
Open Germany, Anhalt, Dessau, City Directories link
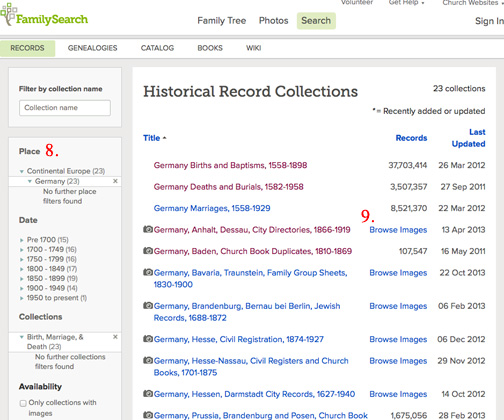252,230
